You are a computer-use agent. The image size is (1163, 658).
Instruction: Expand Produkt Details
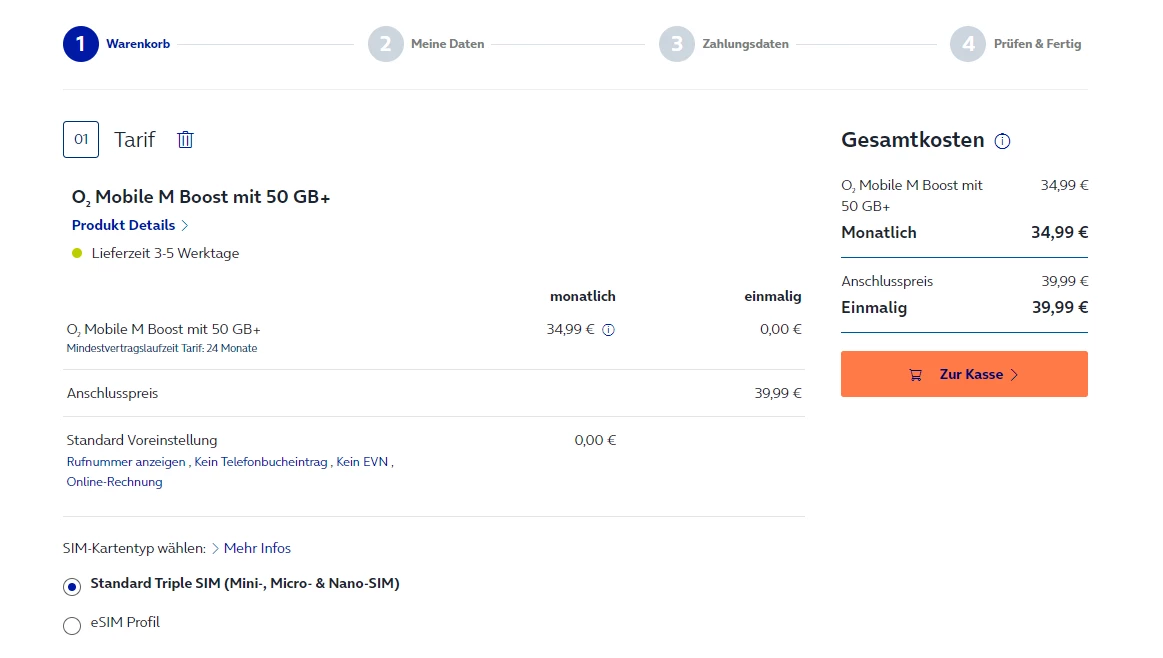pos(130,225)
